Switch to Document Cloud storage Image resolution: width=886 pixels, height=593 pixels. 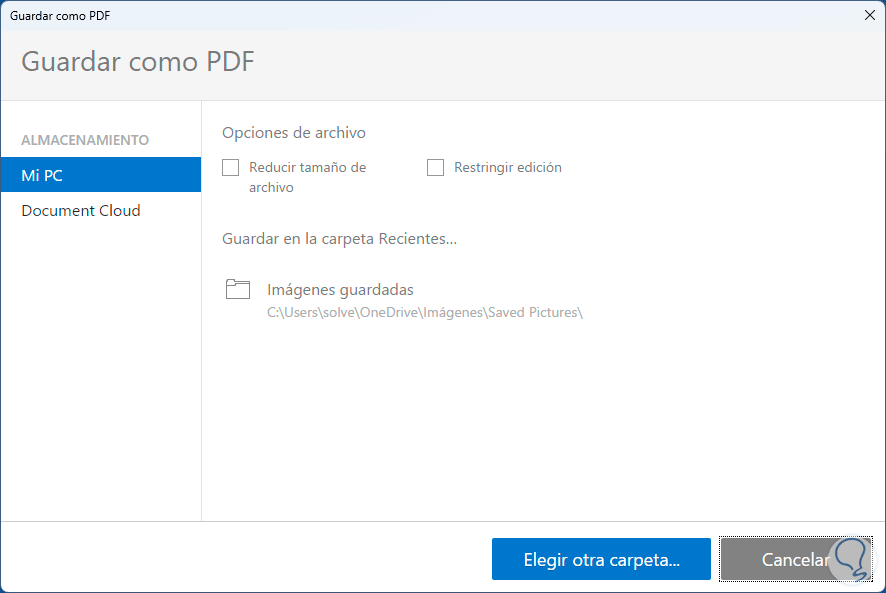(x=81, y=210)
